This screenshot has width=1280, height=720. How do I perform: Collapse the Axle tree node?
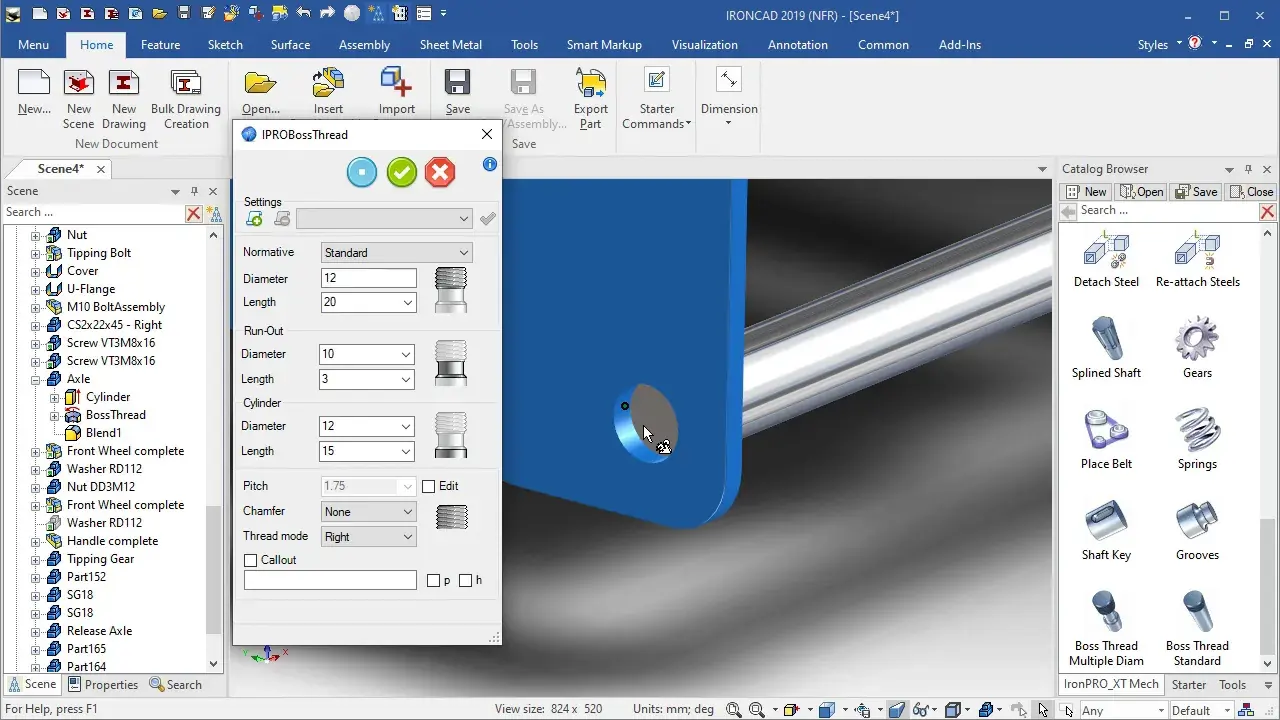click(x=36, y=379)
